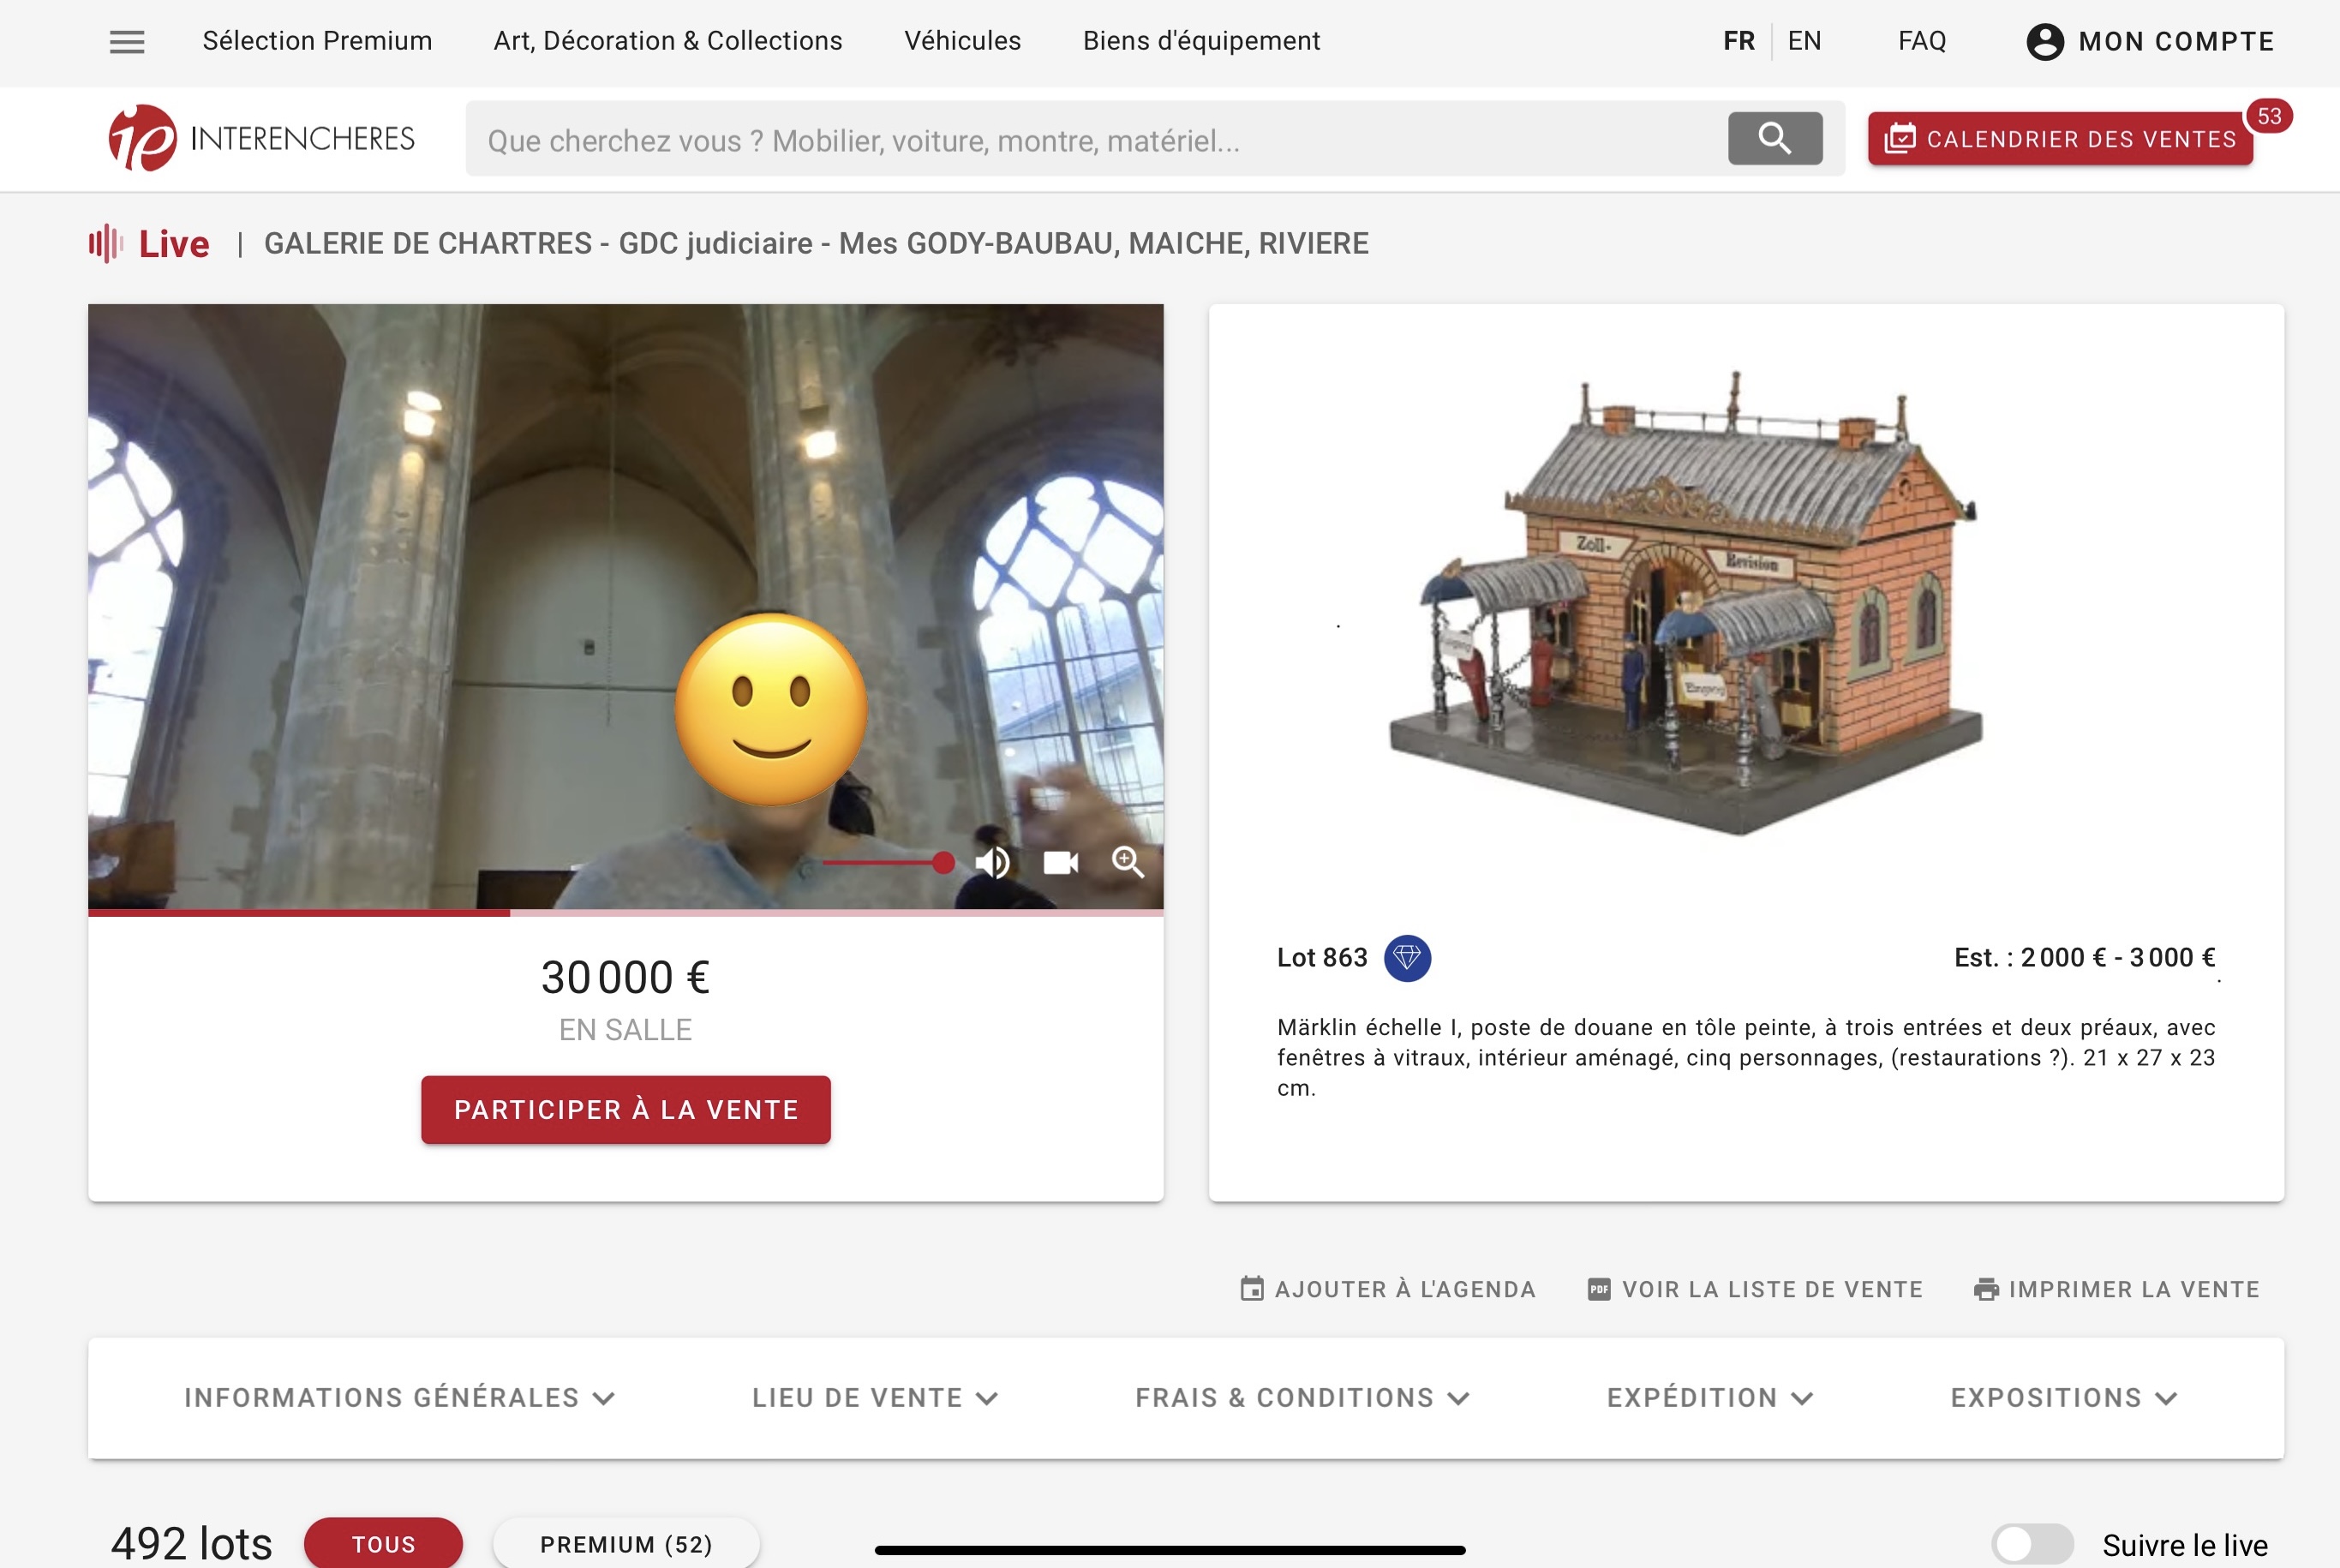2340x1568 pixels.
Task: Expand the Lieu de Vente dropdown
Action: (874, 1397)
